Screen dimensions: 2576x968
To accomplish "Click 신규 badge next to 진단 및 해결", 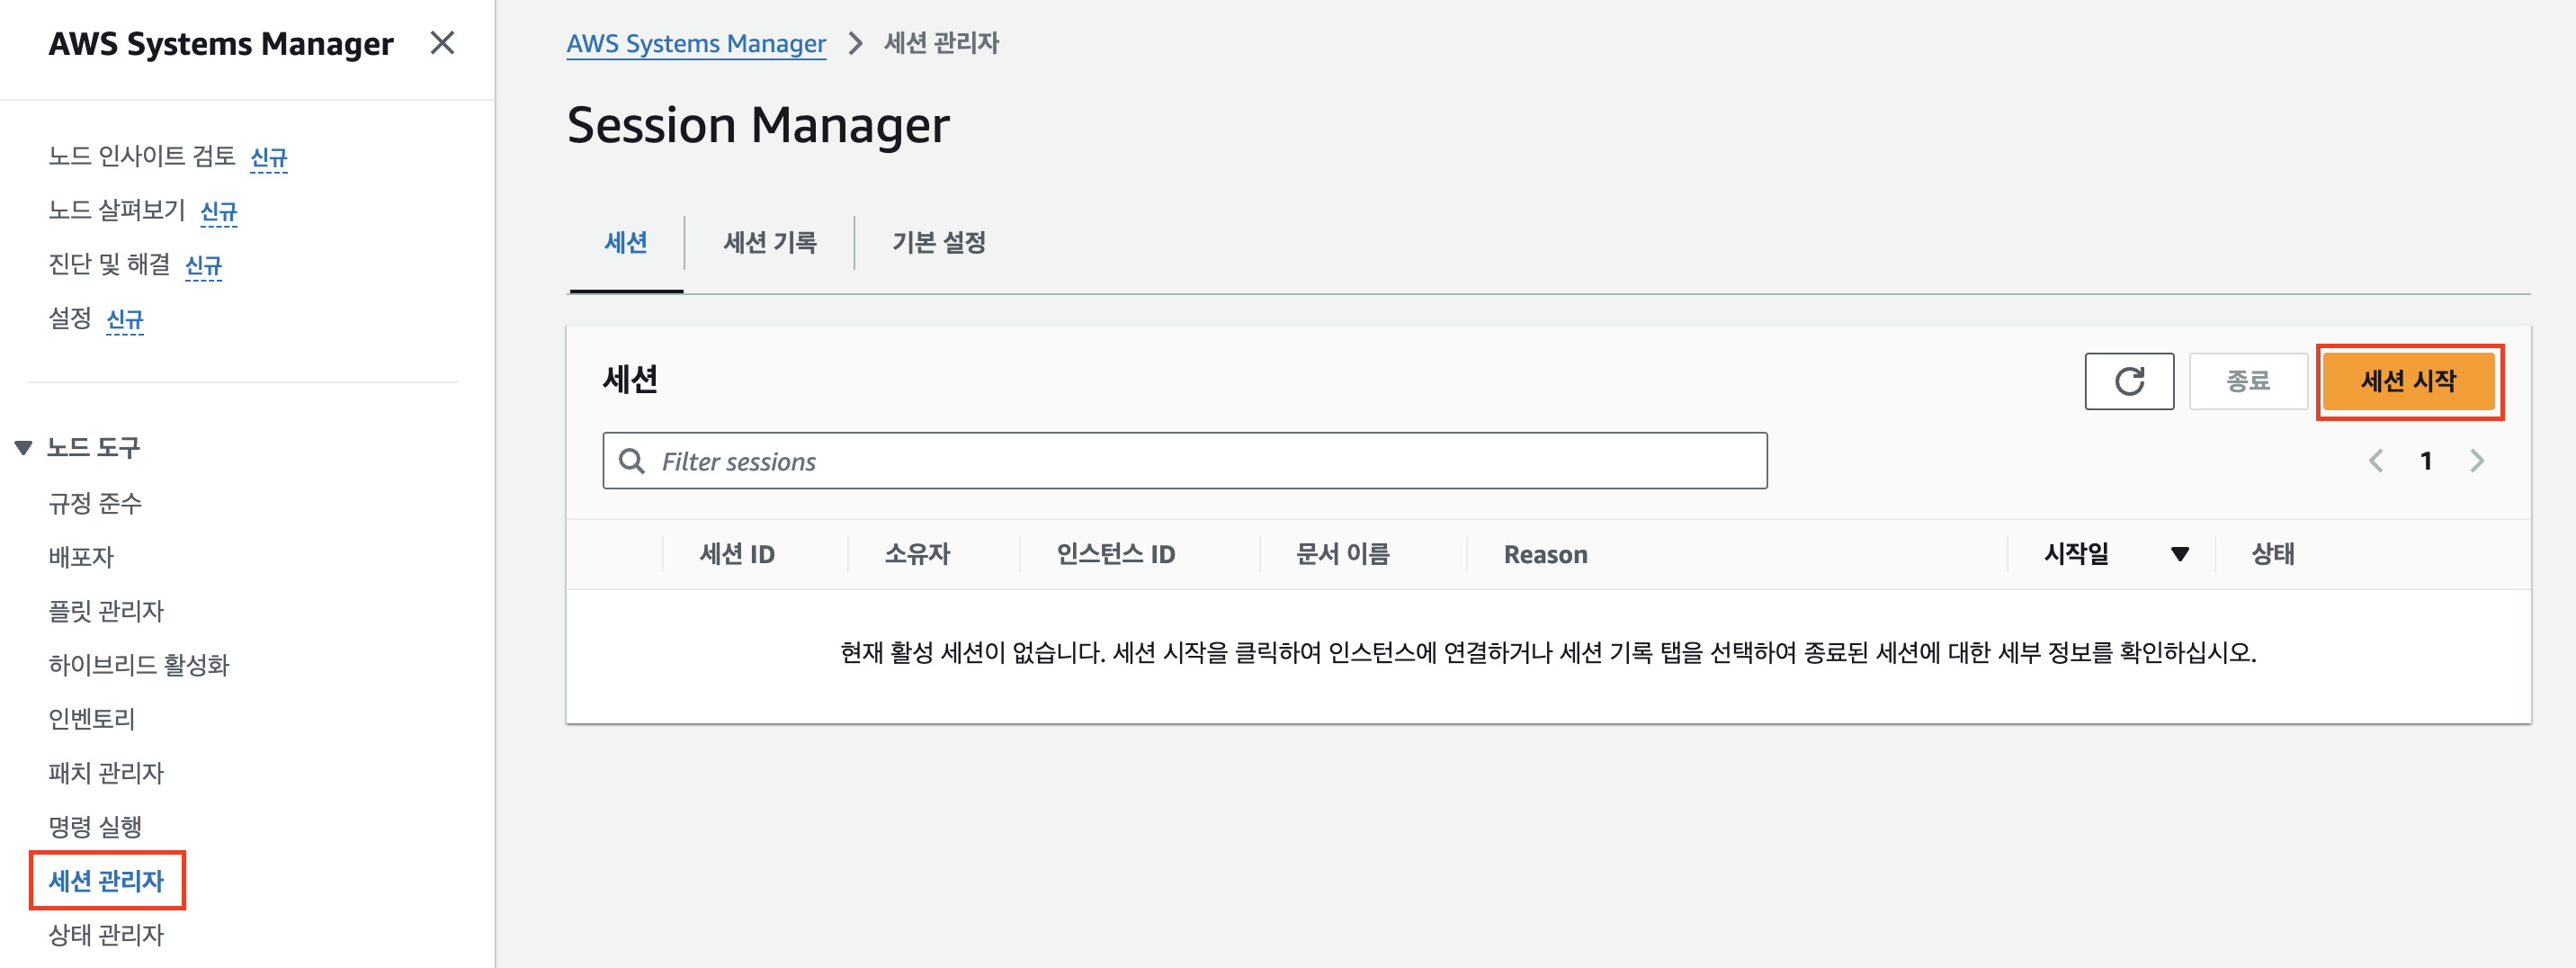I will coord(203,265).
